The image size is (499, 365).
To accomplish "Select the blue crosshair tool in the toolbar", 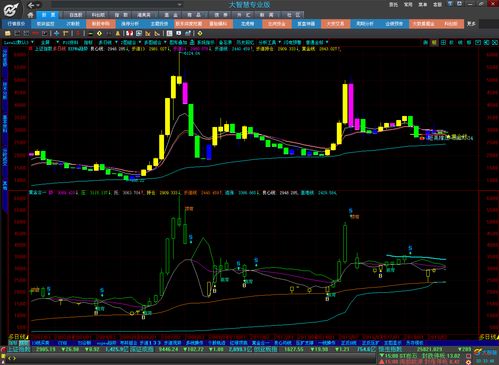I will point(56,33).
